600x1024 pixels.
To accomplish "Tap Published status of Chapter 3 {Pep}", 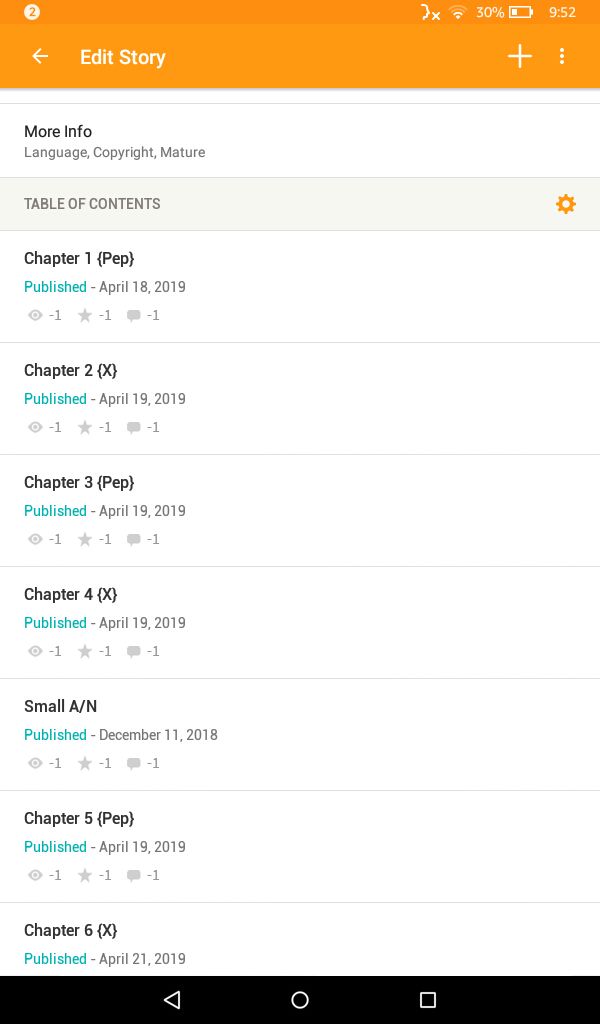I will click(x=55, y=511).
